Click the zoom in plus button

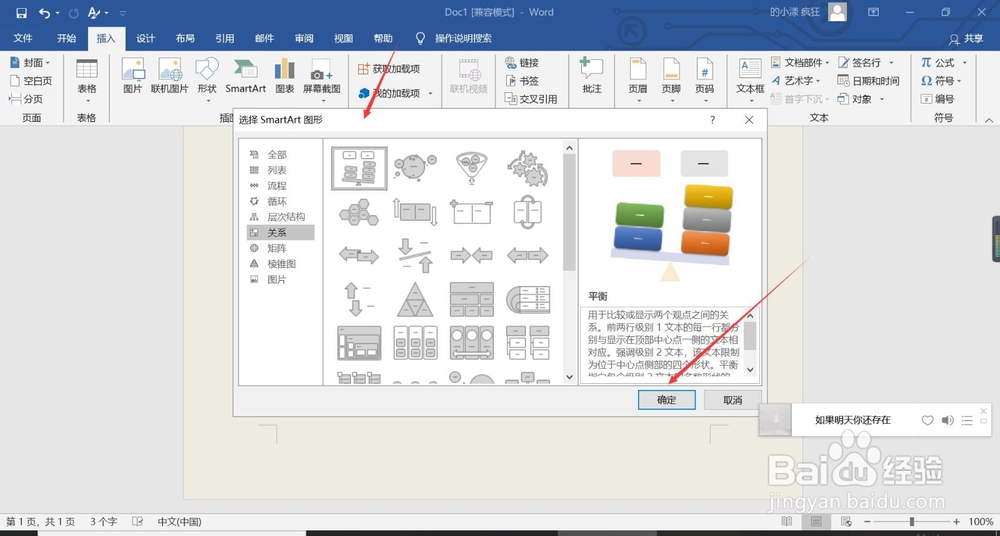click(x=956, y=521)
